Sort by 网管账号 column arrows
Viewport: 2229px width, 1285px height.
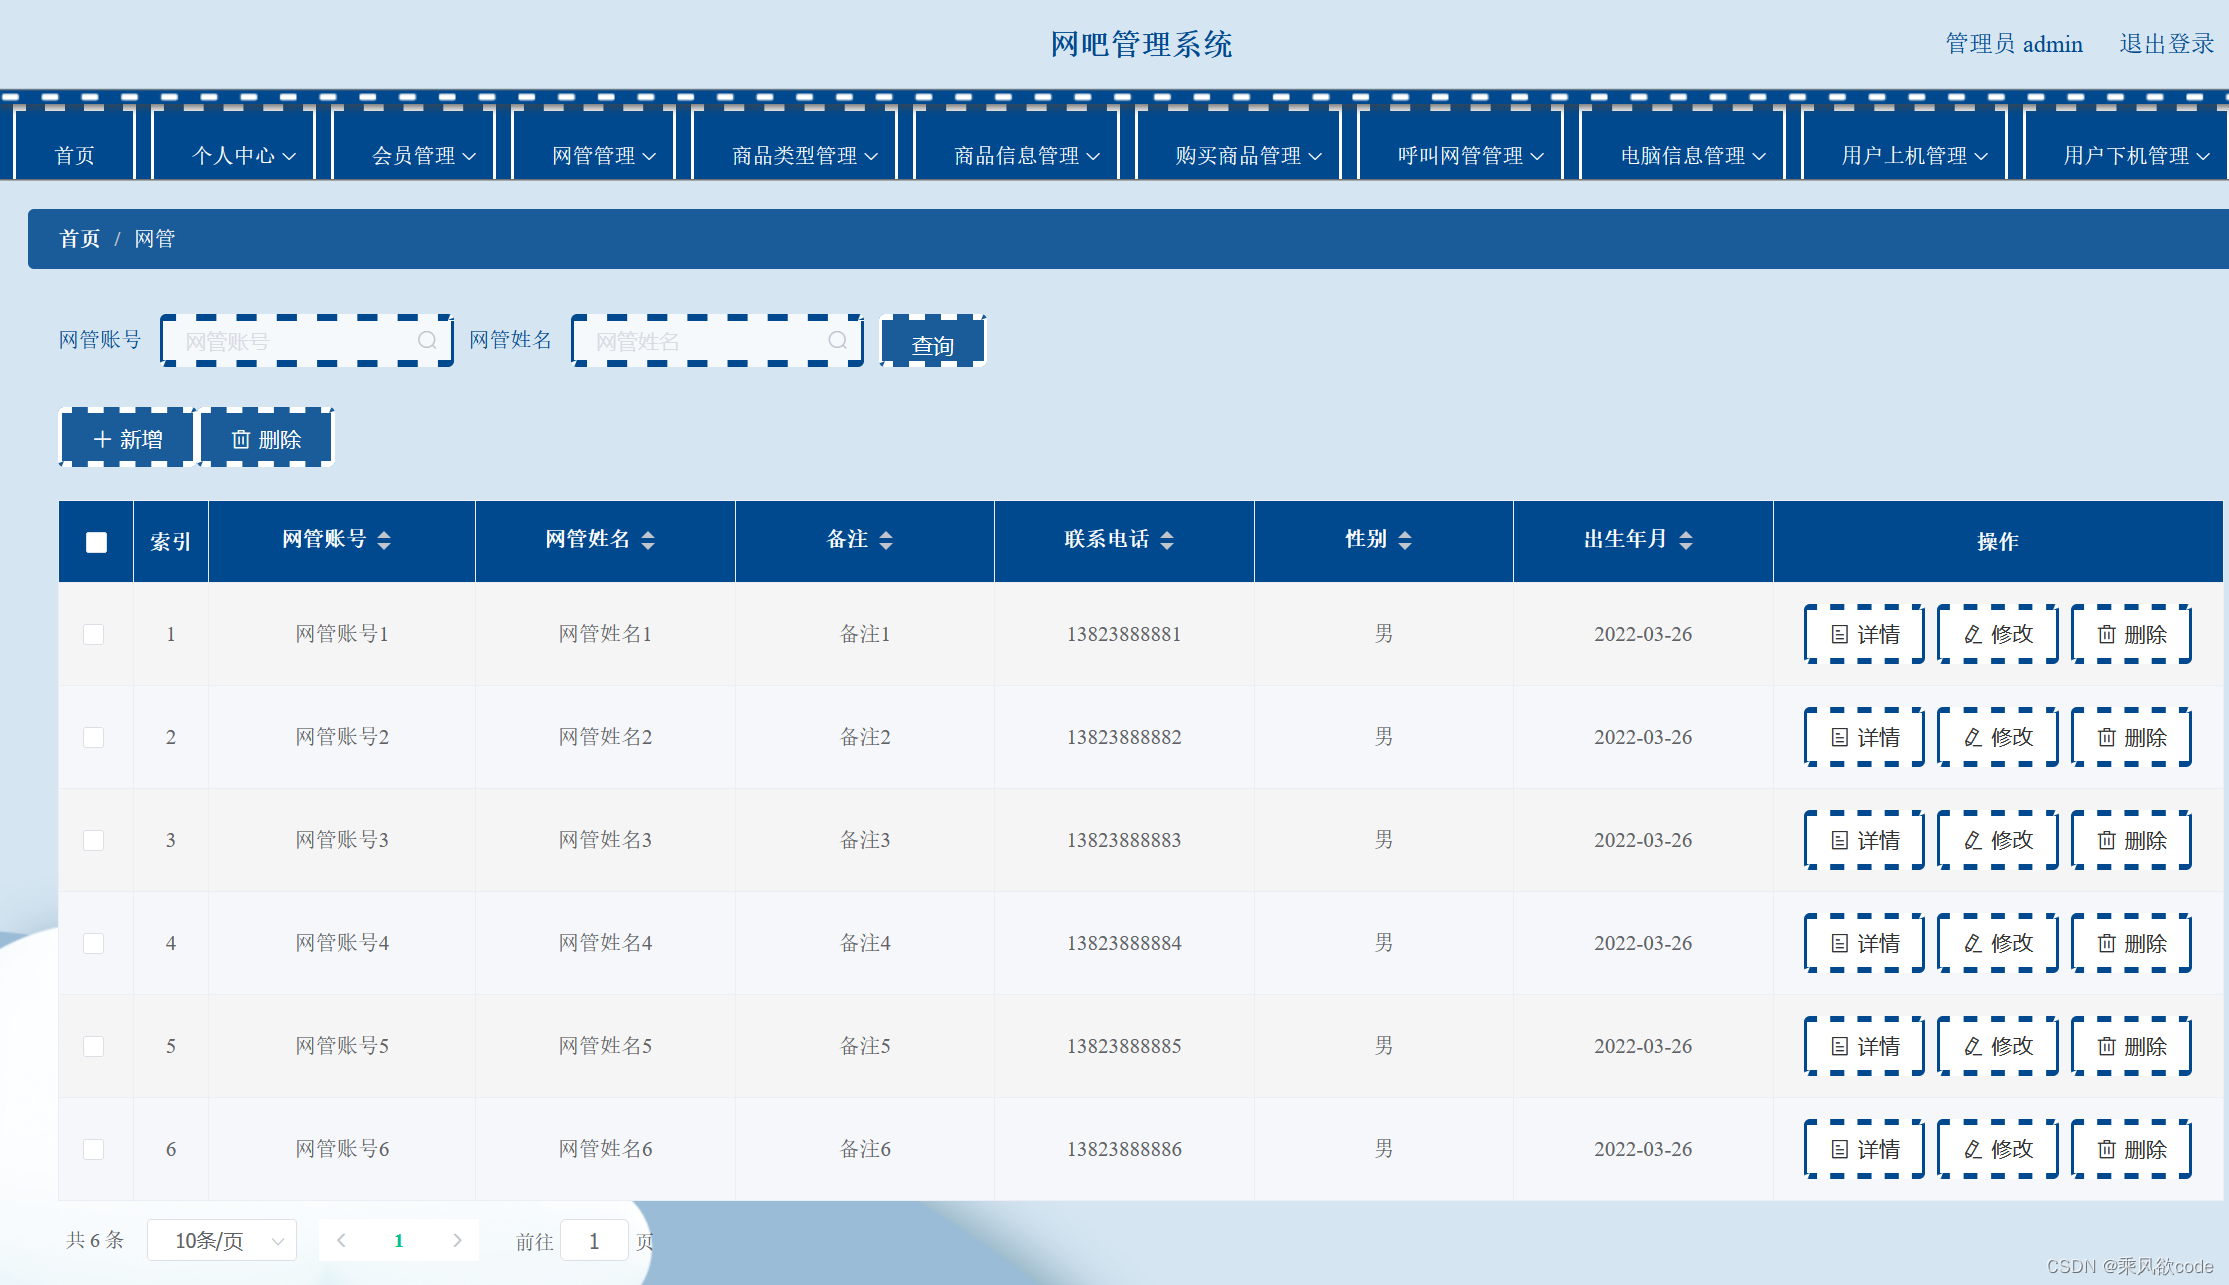384,540
